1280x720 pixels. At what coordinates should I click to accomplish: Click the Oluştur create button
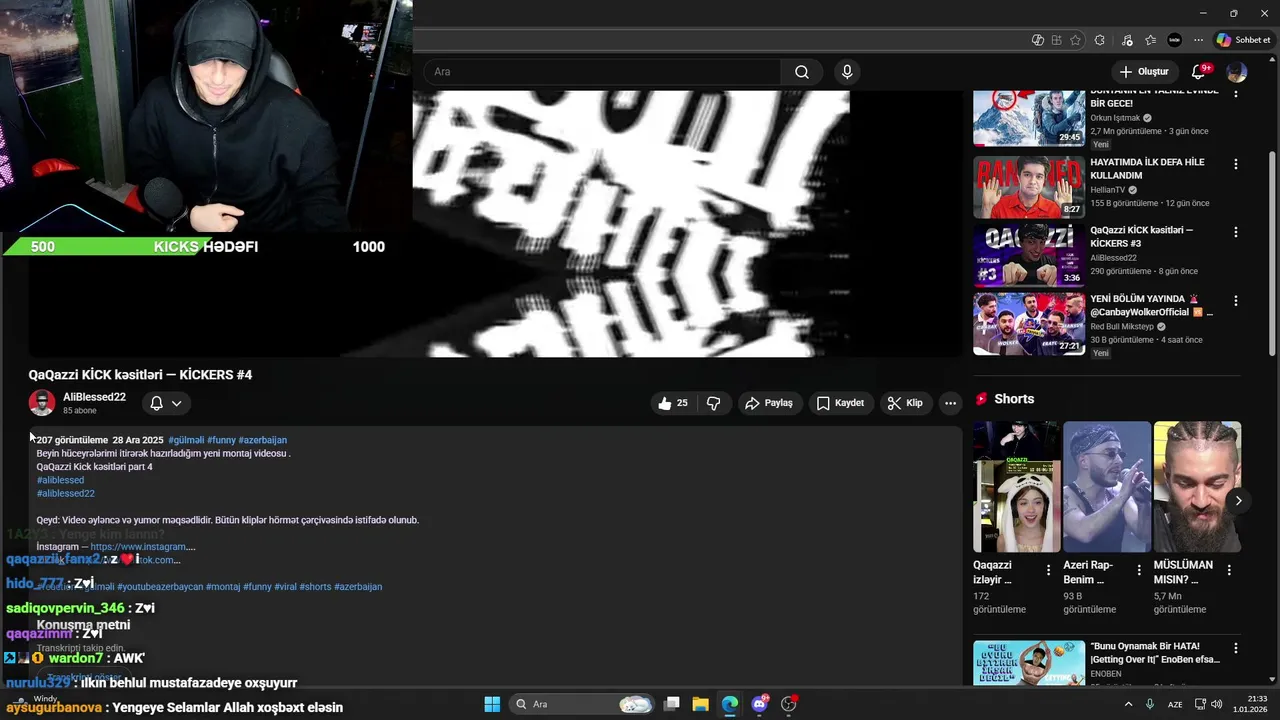[1143, 72]
